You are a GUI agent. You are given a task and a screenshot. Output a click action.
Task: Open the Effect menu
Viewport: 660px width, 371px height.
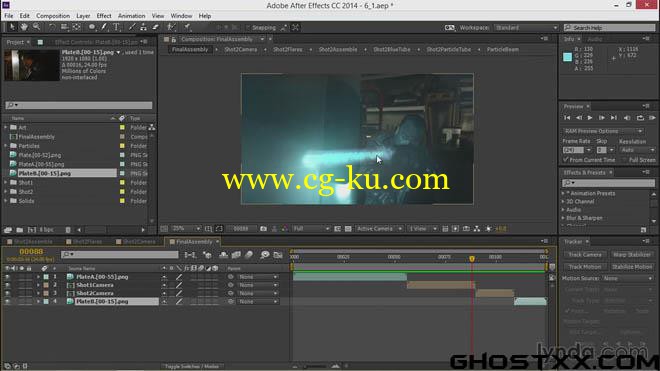click(x=104, y=16)
